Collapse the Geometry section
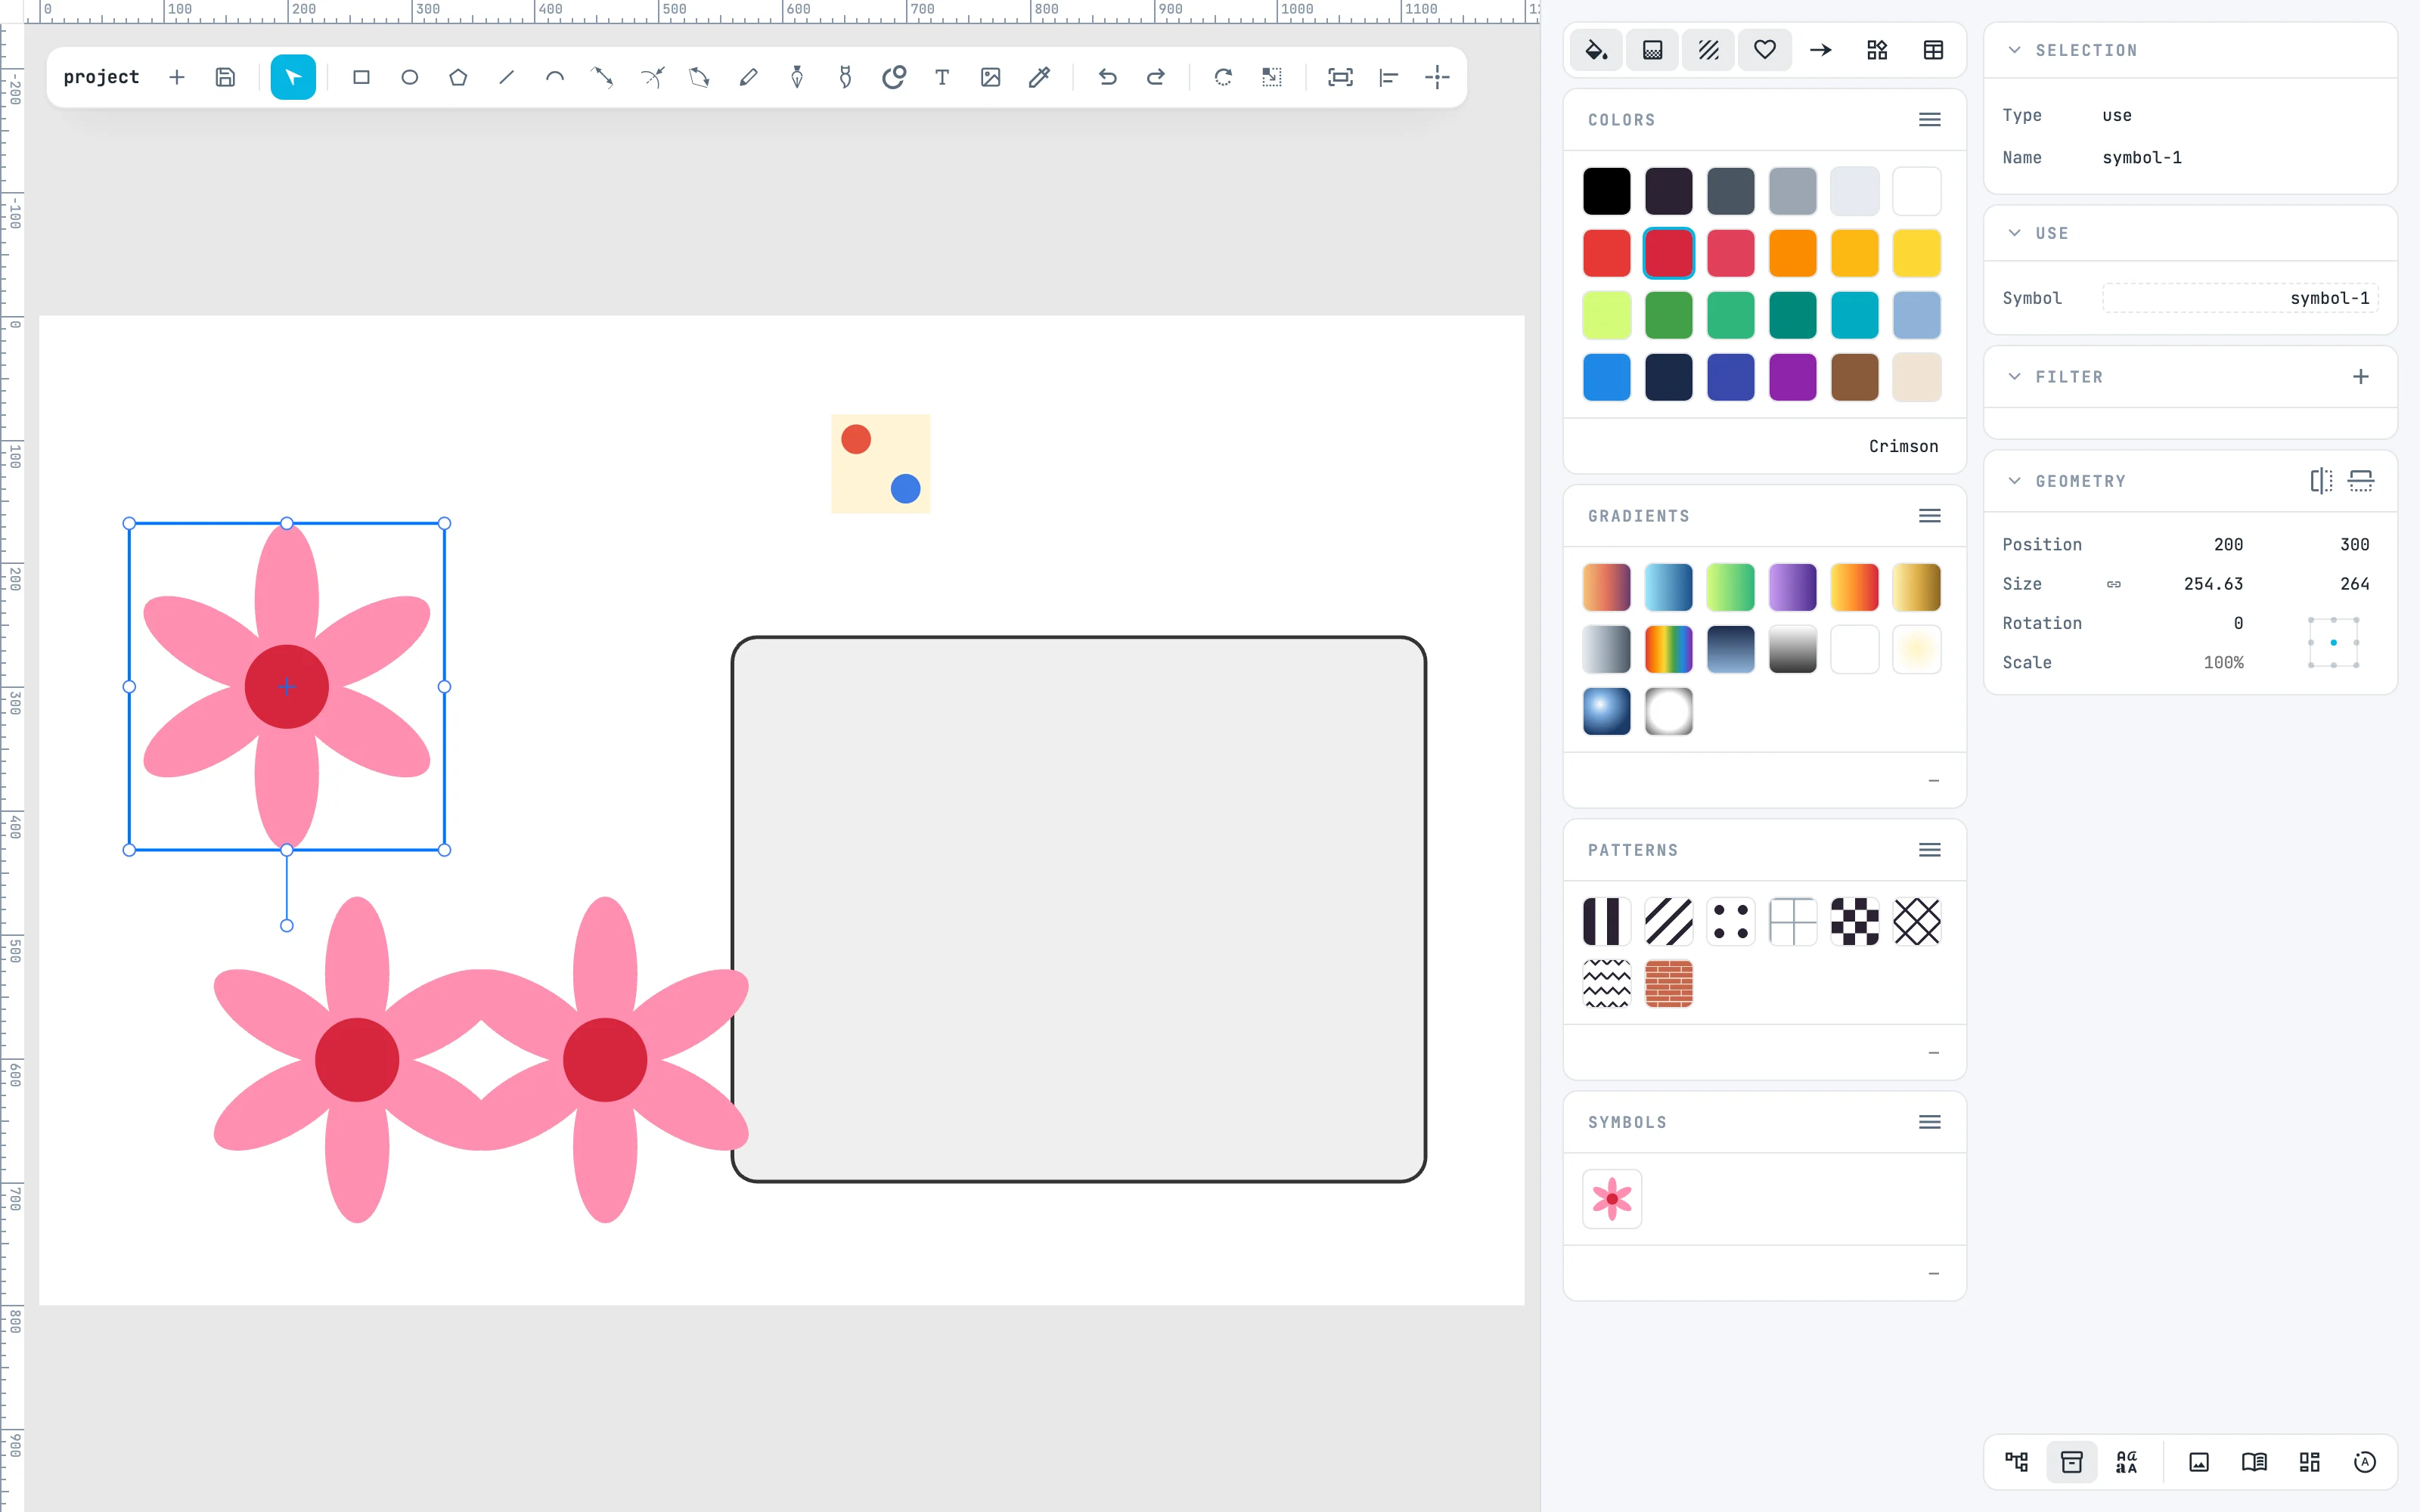The width and height of the screenshot is (2420, 1512). click(x=2015, y=481)
